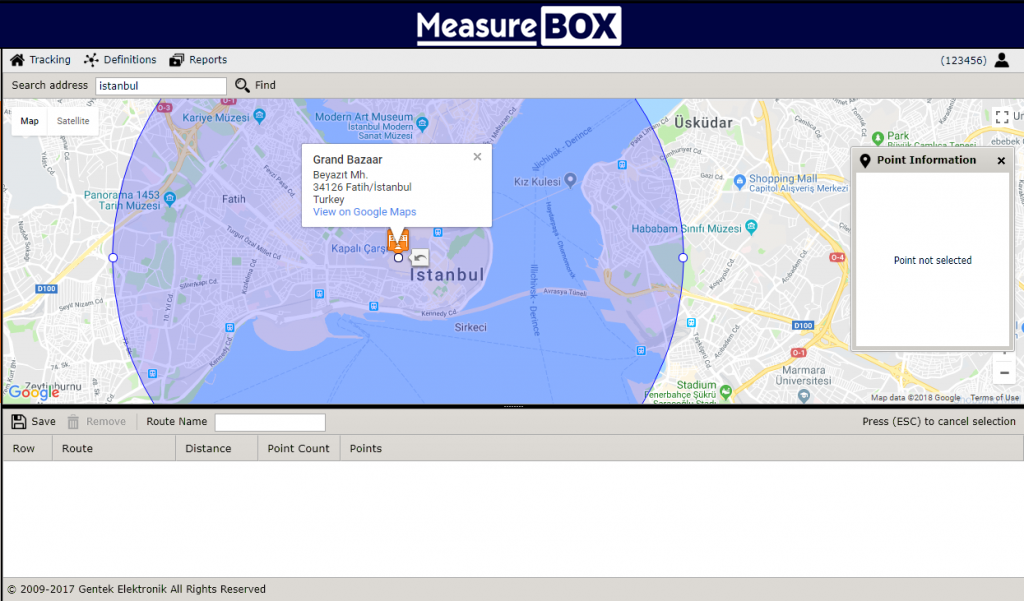This screenshot has width=1024, height=601.
Task: Click the Search address input field
Action: tap(161, 86)
